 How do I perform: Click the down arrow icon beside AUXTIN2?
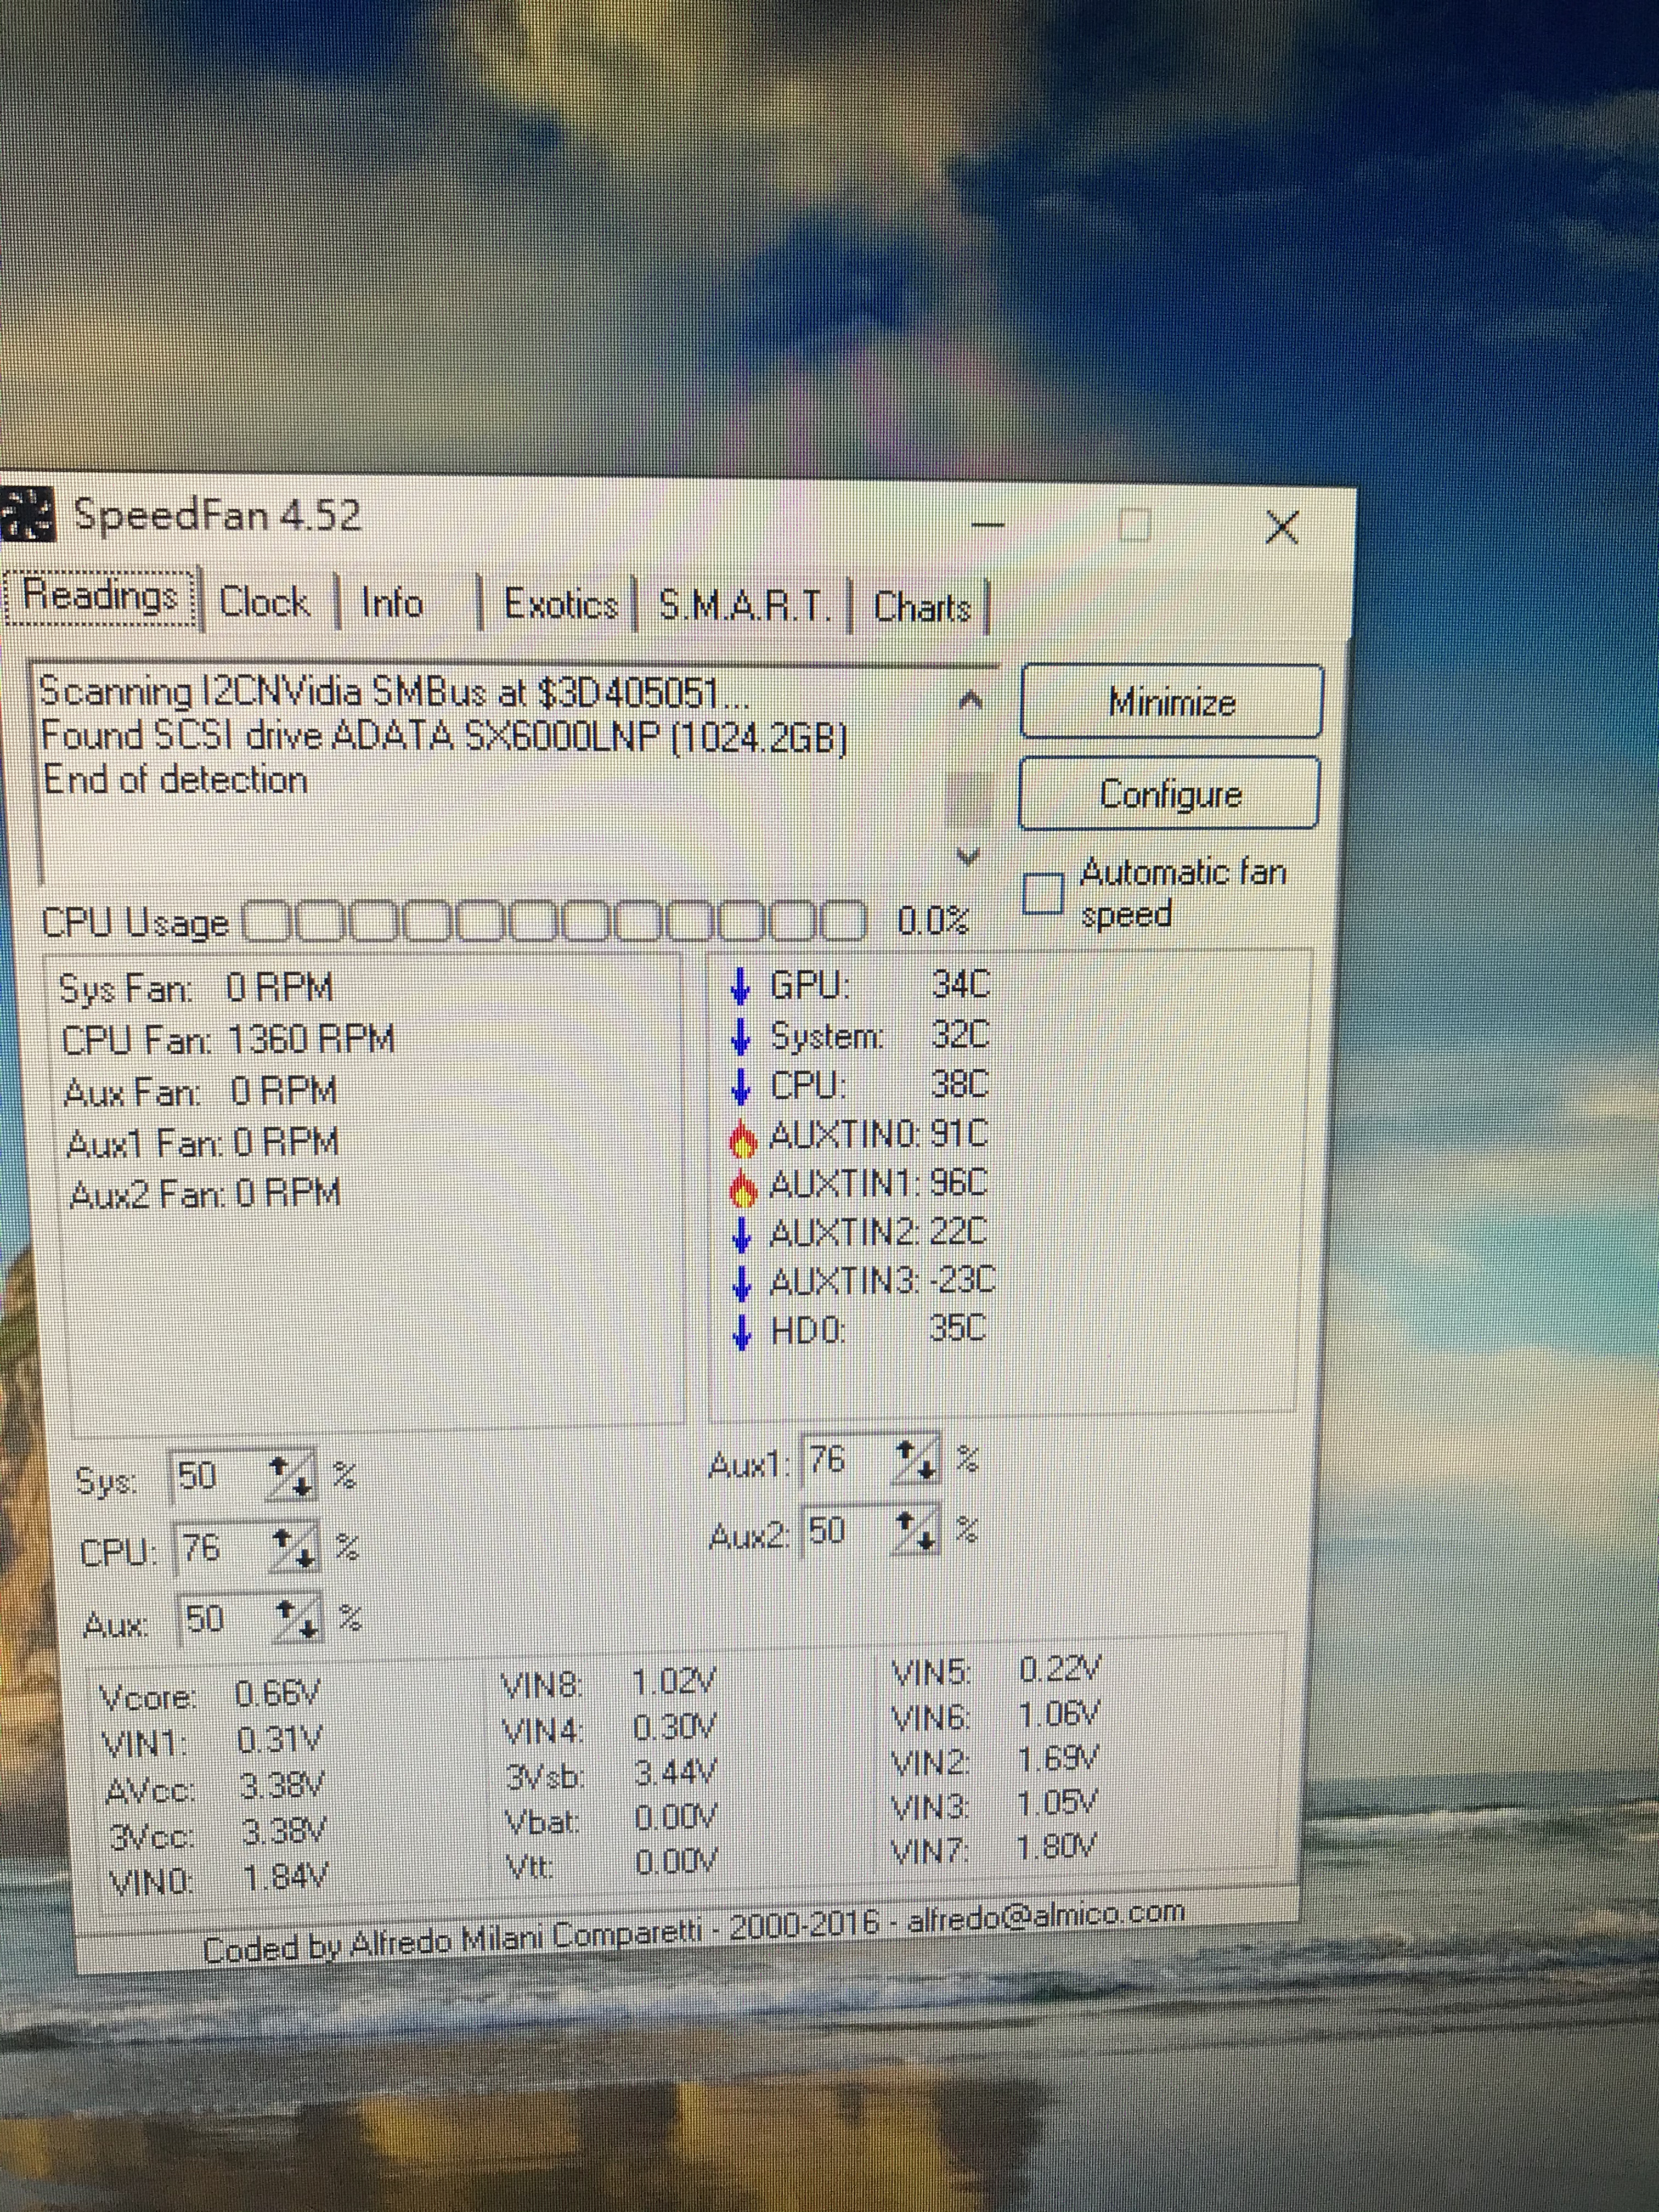(741, 1234)
